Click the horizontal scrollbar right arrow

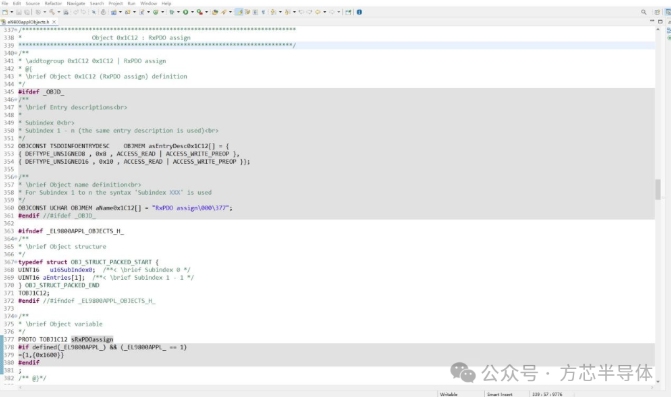tap(652, 387)
